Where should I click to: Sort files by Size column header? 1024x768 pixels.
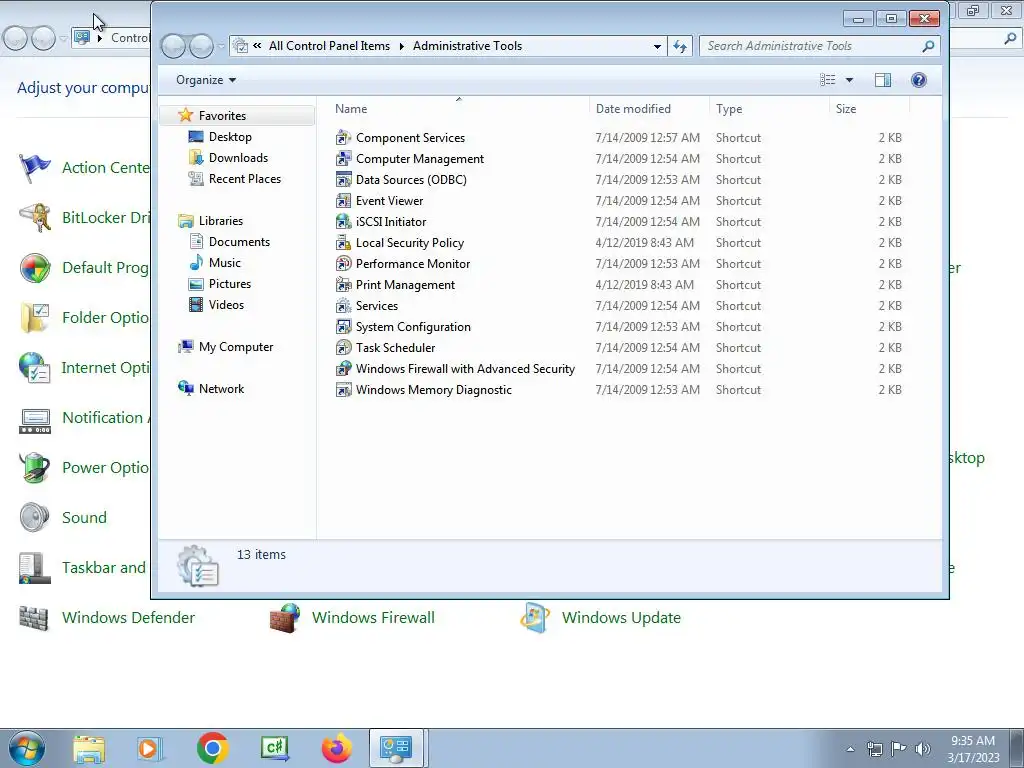pyautogui.click(x=846, y=109)
